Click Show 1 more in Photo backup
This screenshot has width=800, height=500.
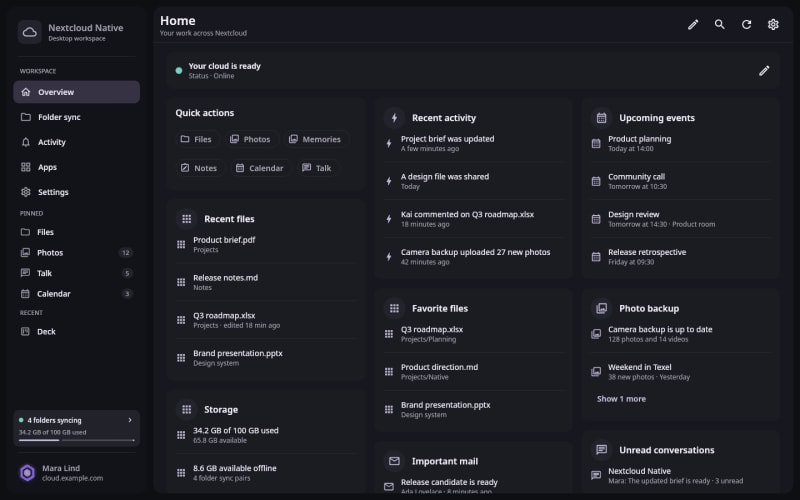[621, 399]
